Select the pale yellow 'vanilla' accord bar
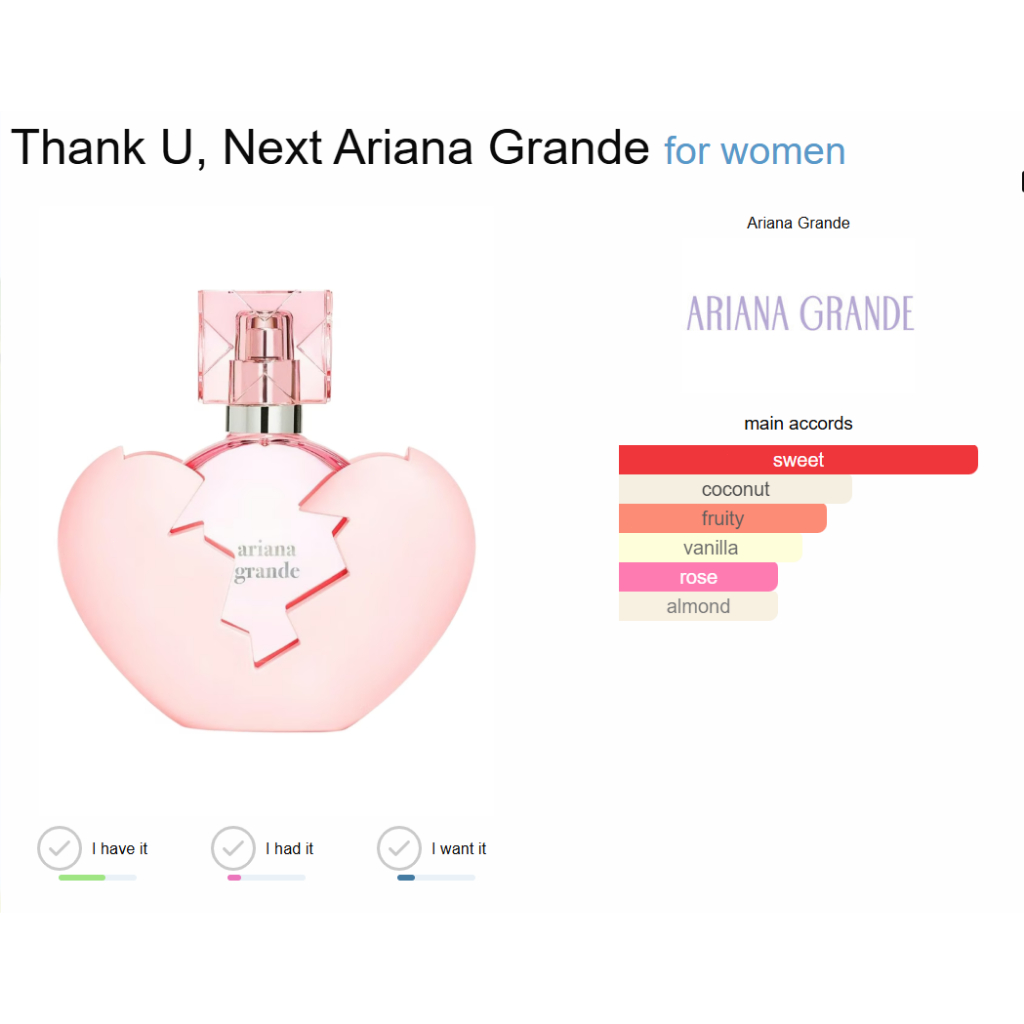1024x1024 pixels. point(710,548)
